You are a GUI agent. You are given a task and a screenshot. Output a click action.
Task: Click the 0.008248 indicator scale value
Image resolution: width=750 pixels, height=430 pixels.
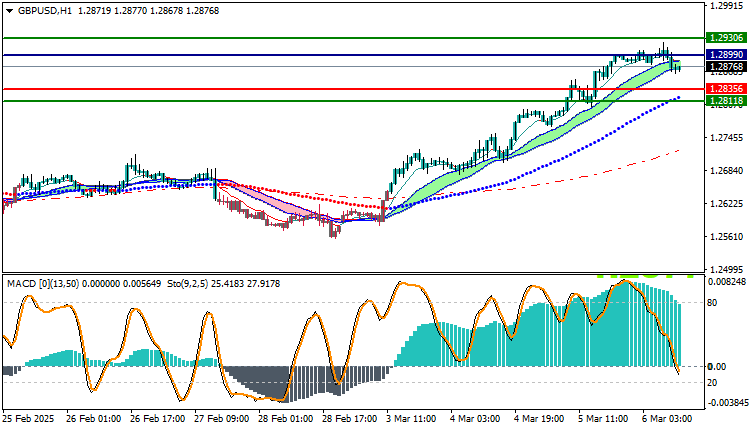click(727, 282)
